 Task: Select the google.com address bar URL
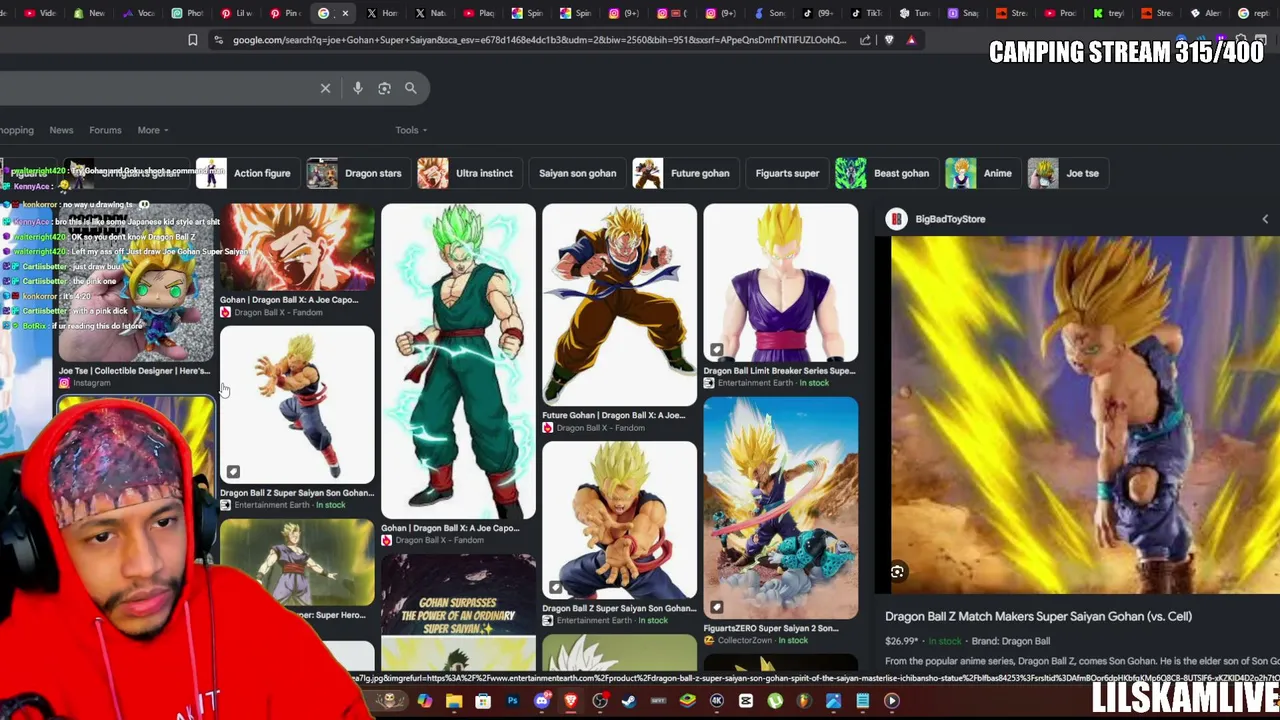click(539, 40)
